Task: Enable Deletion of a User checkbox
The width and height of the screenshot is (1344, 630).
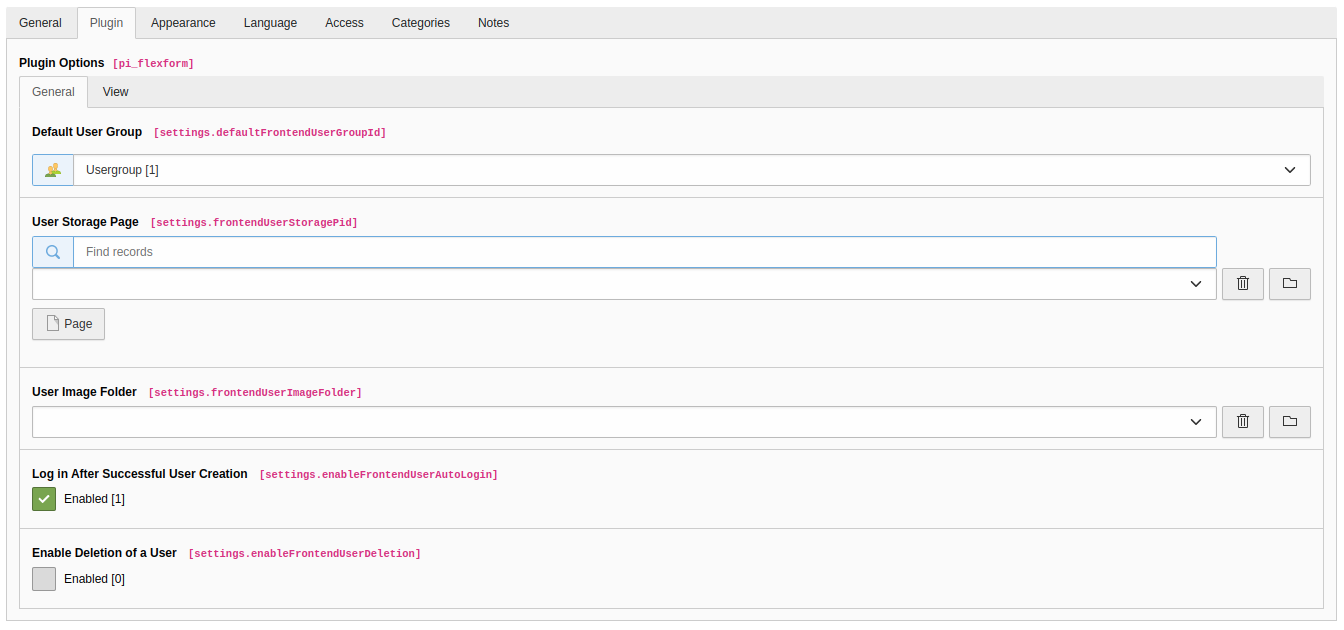Action: (44, 579)
